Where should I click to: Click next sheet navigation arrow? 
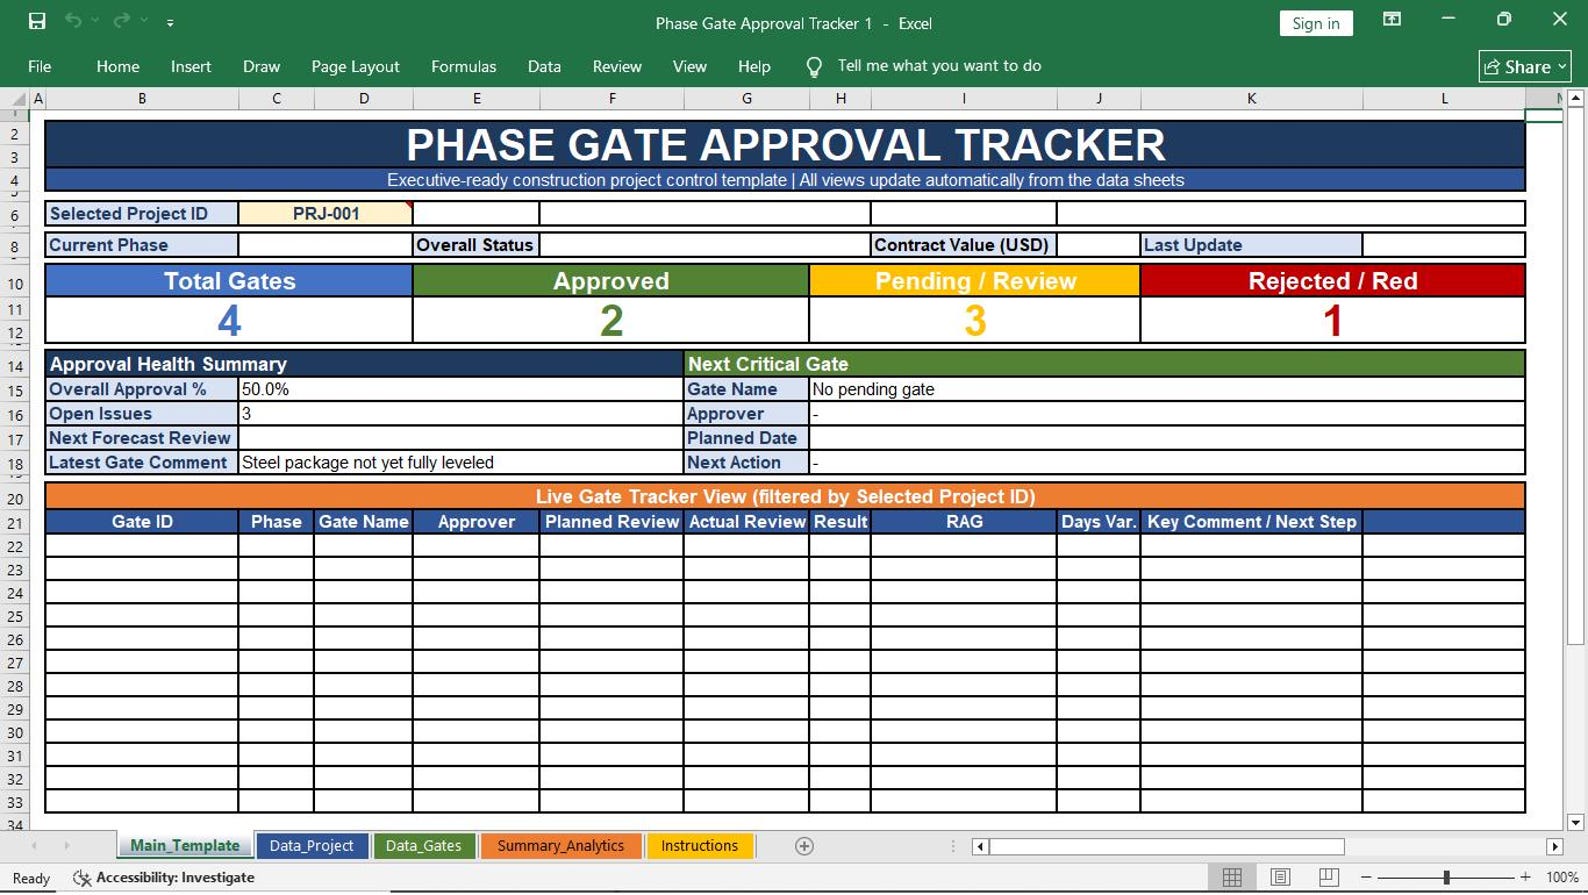pos(67,846)
